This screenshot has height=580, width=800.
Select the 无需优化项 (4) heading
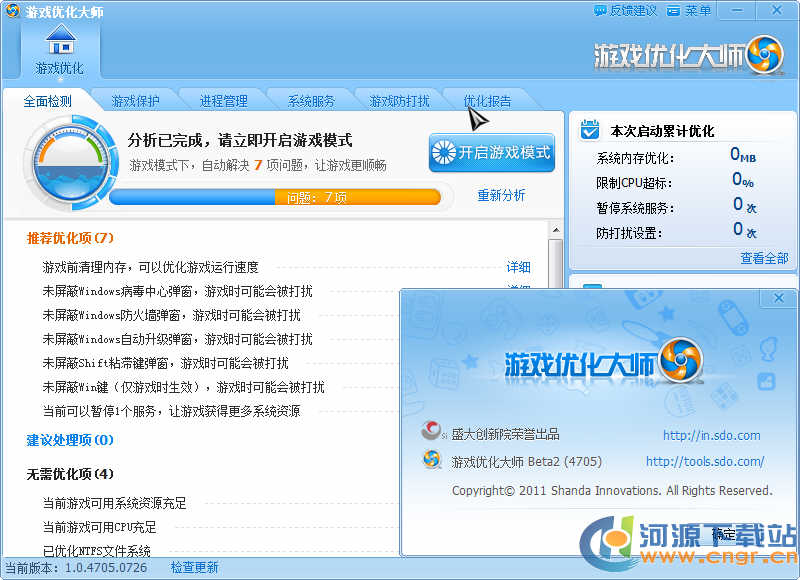pos(70,474)
